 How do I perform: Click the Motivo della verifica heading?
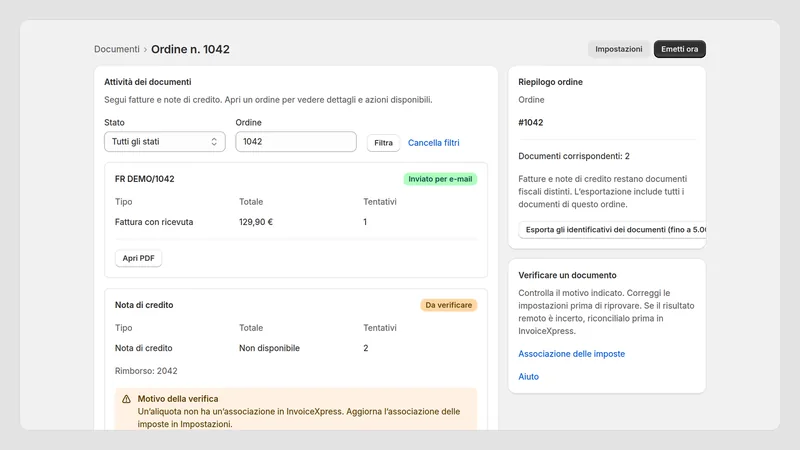point(178,399)
